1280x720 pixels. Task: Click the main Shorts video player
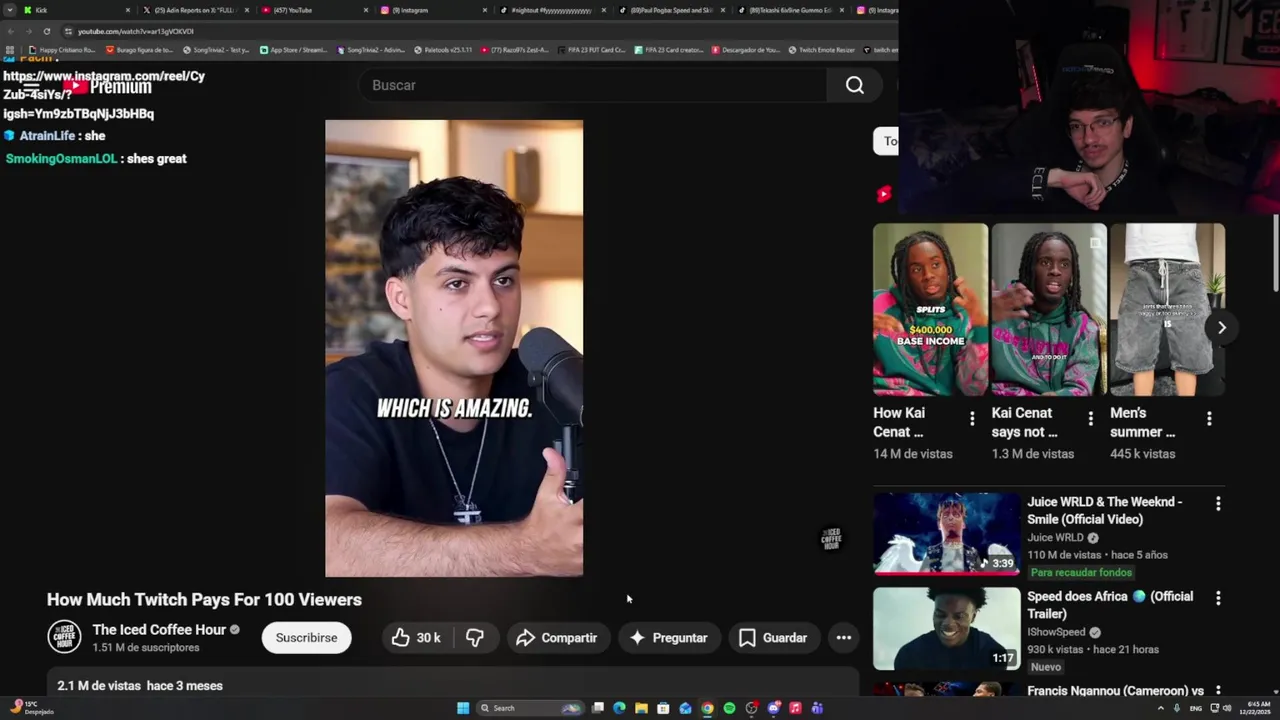454,348
